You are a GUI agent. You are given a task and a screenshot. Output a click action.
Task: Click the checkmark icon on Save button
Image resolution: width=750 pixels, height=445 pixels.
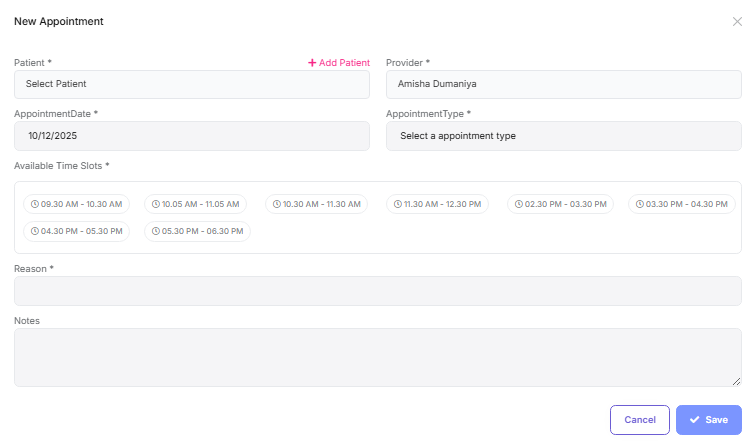click(x=694, y=420)
